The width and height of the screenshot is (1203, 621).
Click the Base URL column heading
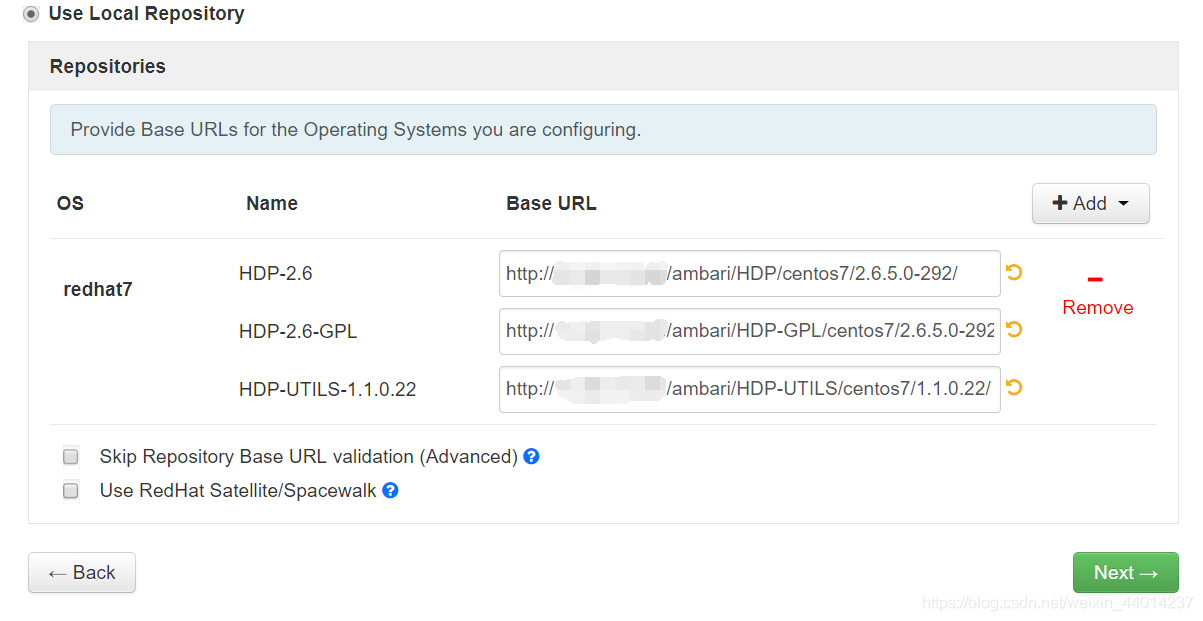coord(551,203)
